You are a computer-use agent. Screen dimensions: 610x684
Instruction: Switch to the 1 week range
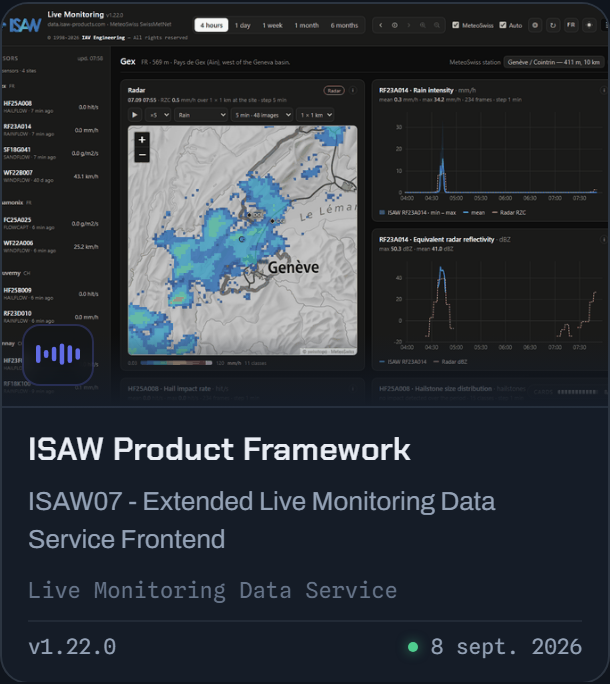272,25
